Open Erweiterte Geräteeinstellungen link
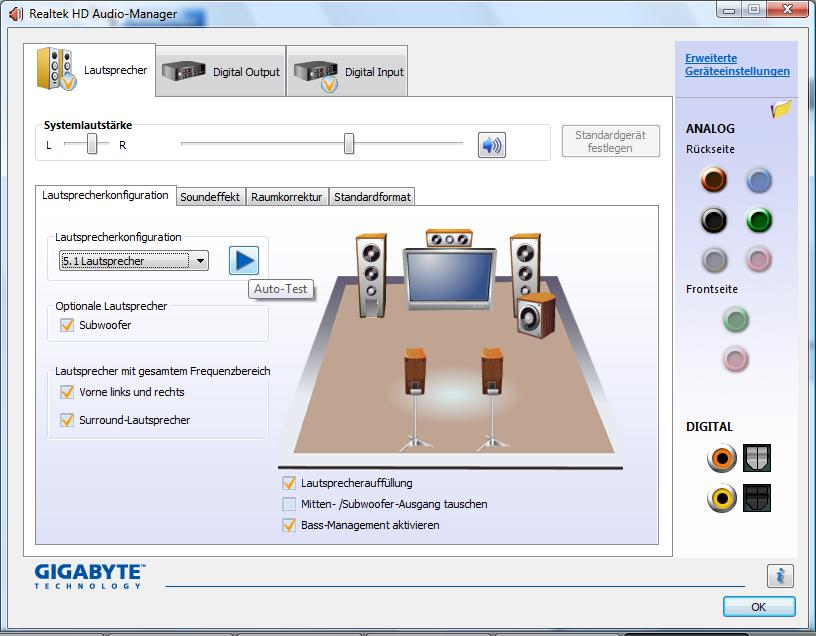 737,65
